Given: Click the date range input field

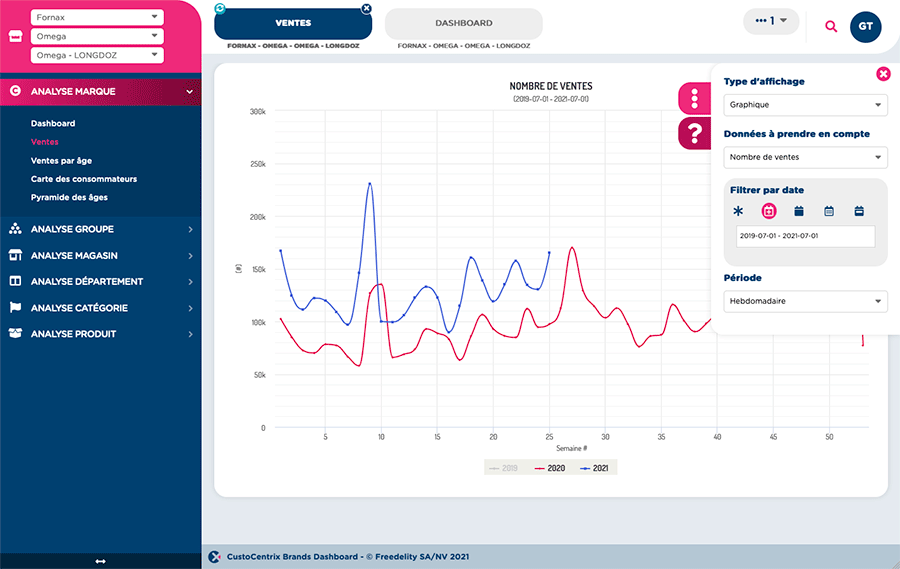Looking at the screenshot, I should pos(805,236).
